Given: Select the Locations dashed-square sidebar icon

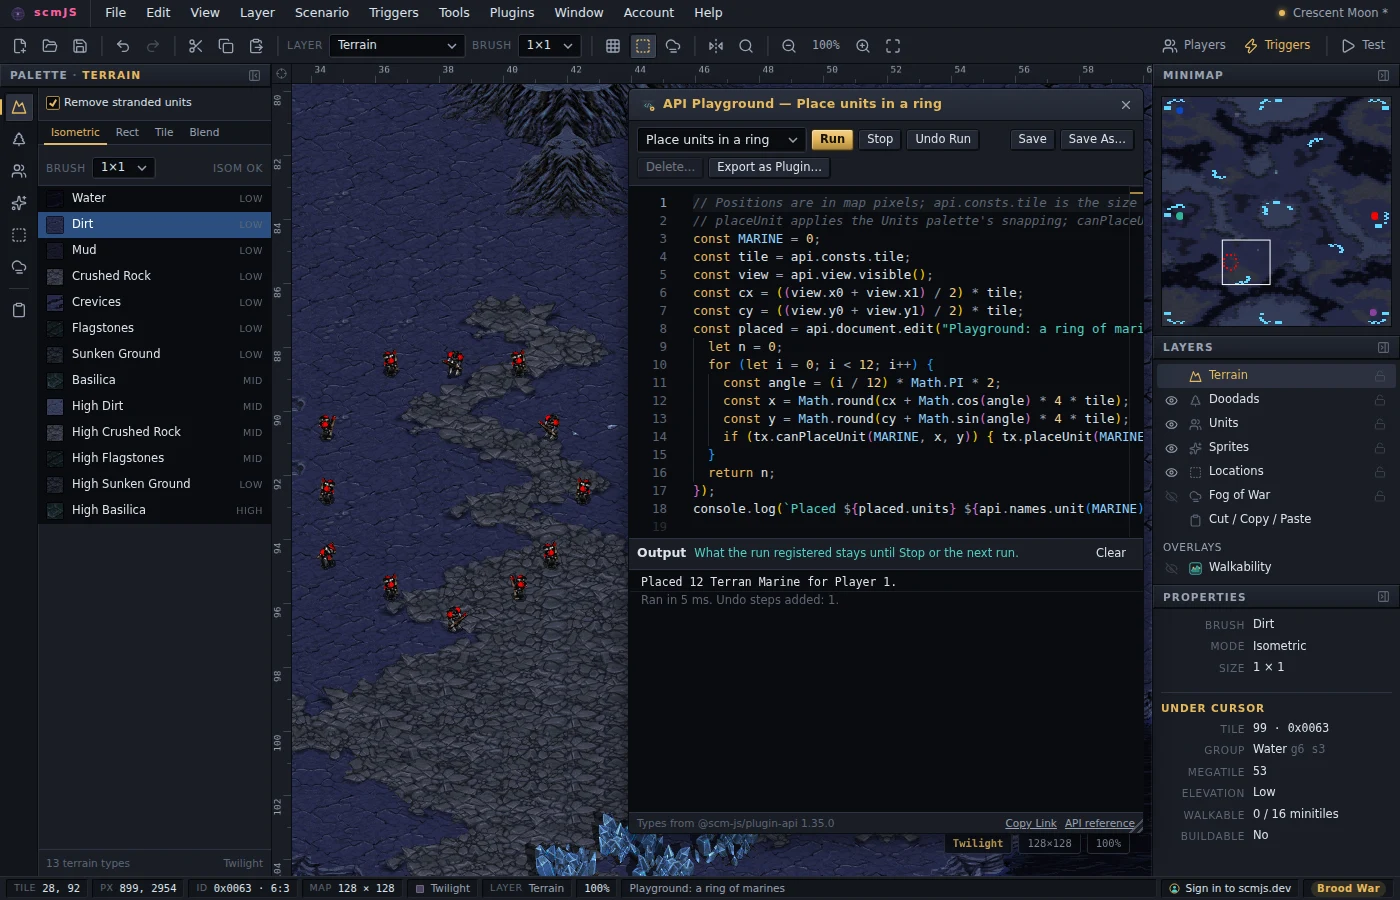Looking at the screenshot, I should tap(19, 235).
